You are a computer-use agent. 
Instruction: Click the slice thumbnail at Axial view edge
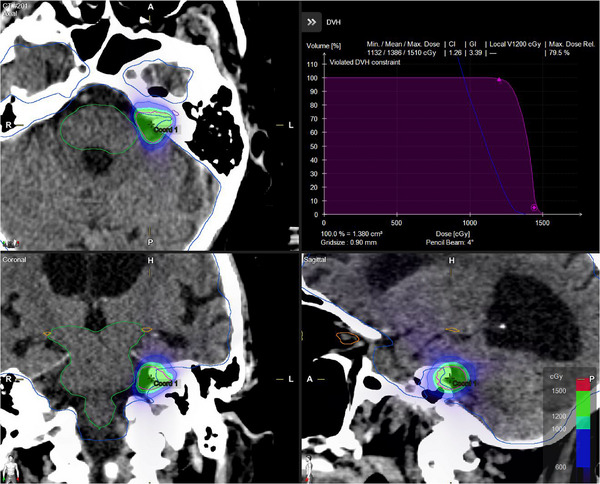[293, 236]
